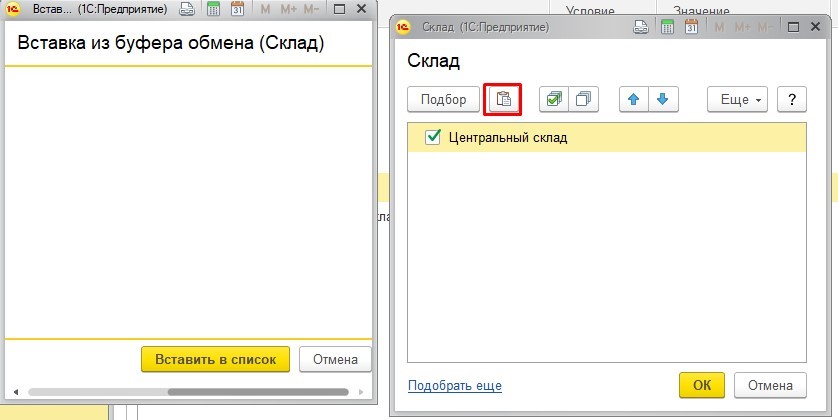Open the calendar icon in the Склад title bar
Image resolution: width=838 pixels, height=420 pixels.
tap(692, 27)
